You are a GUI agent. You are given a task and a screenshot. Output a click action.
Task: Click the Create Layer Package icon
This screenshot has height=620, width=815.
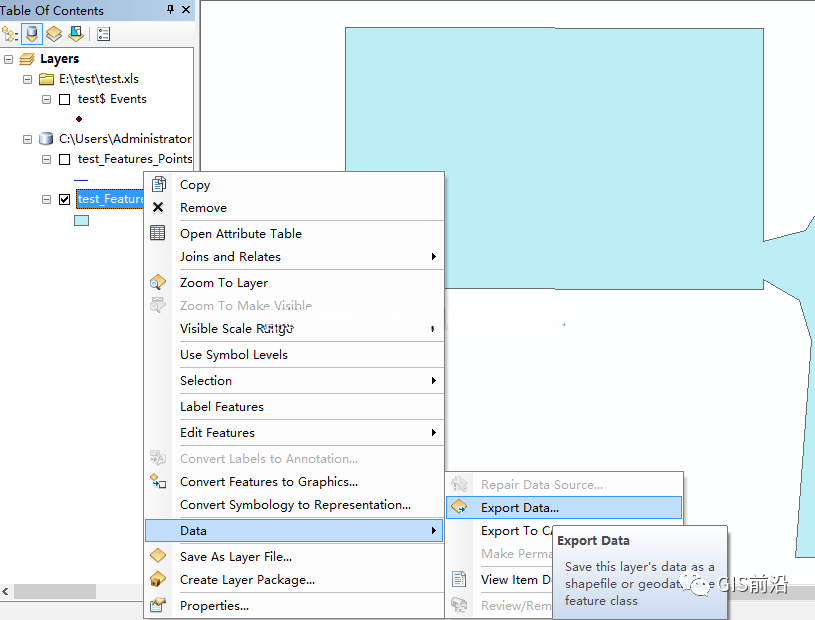pyautogui.click(x=158, y=579)
